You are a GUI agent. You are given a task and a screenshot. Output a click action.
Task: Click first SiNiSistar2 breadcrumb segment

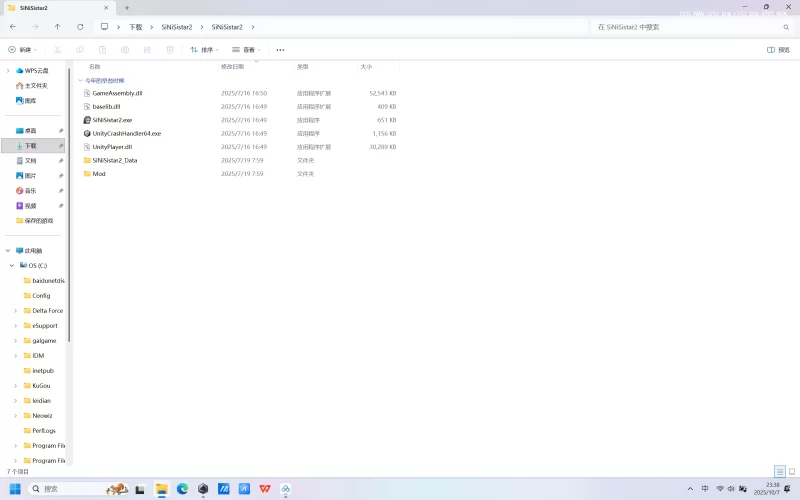point(177,27)
